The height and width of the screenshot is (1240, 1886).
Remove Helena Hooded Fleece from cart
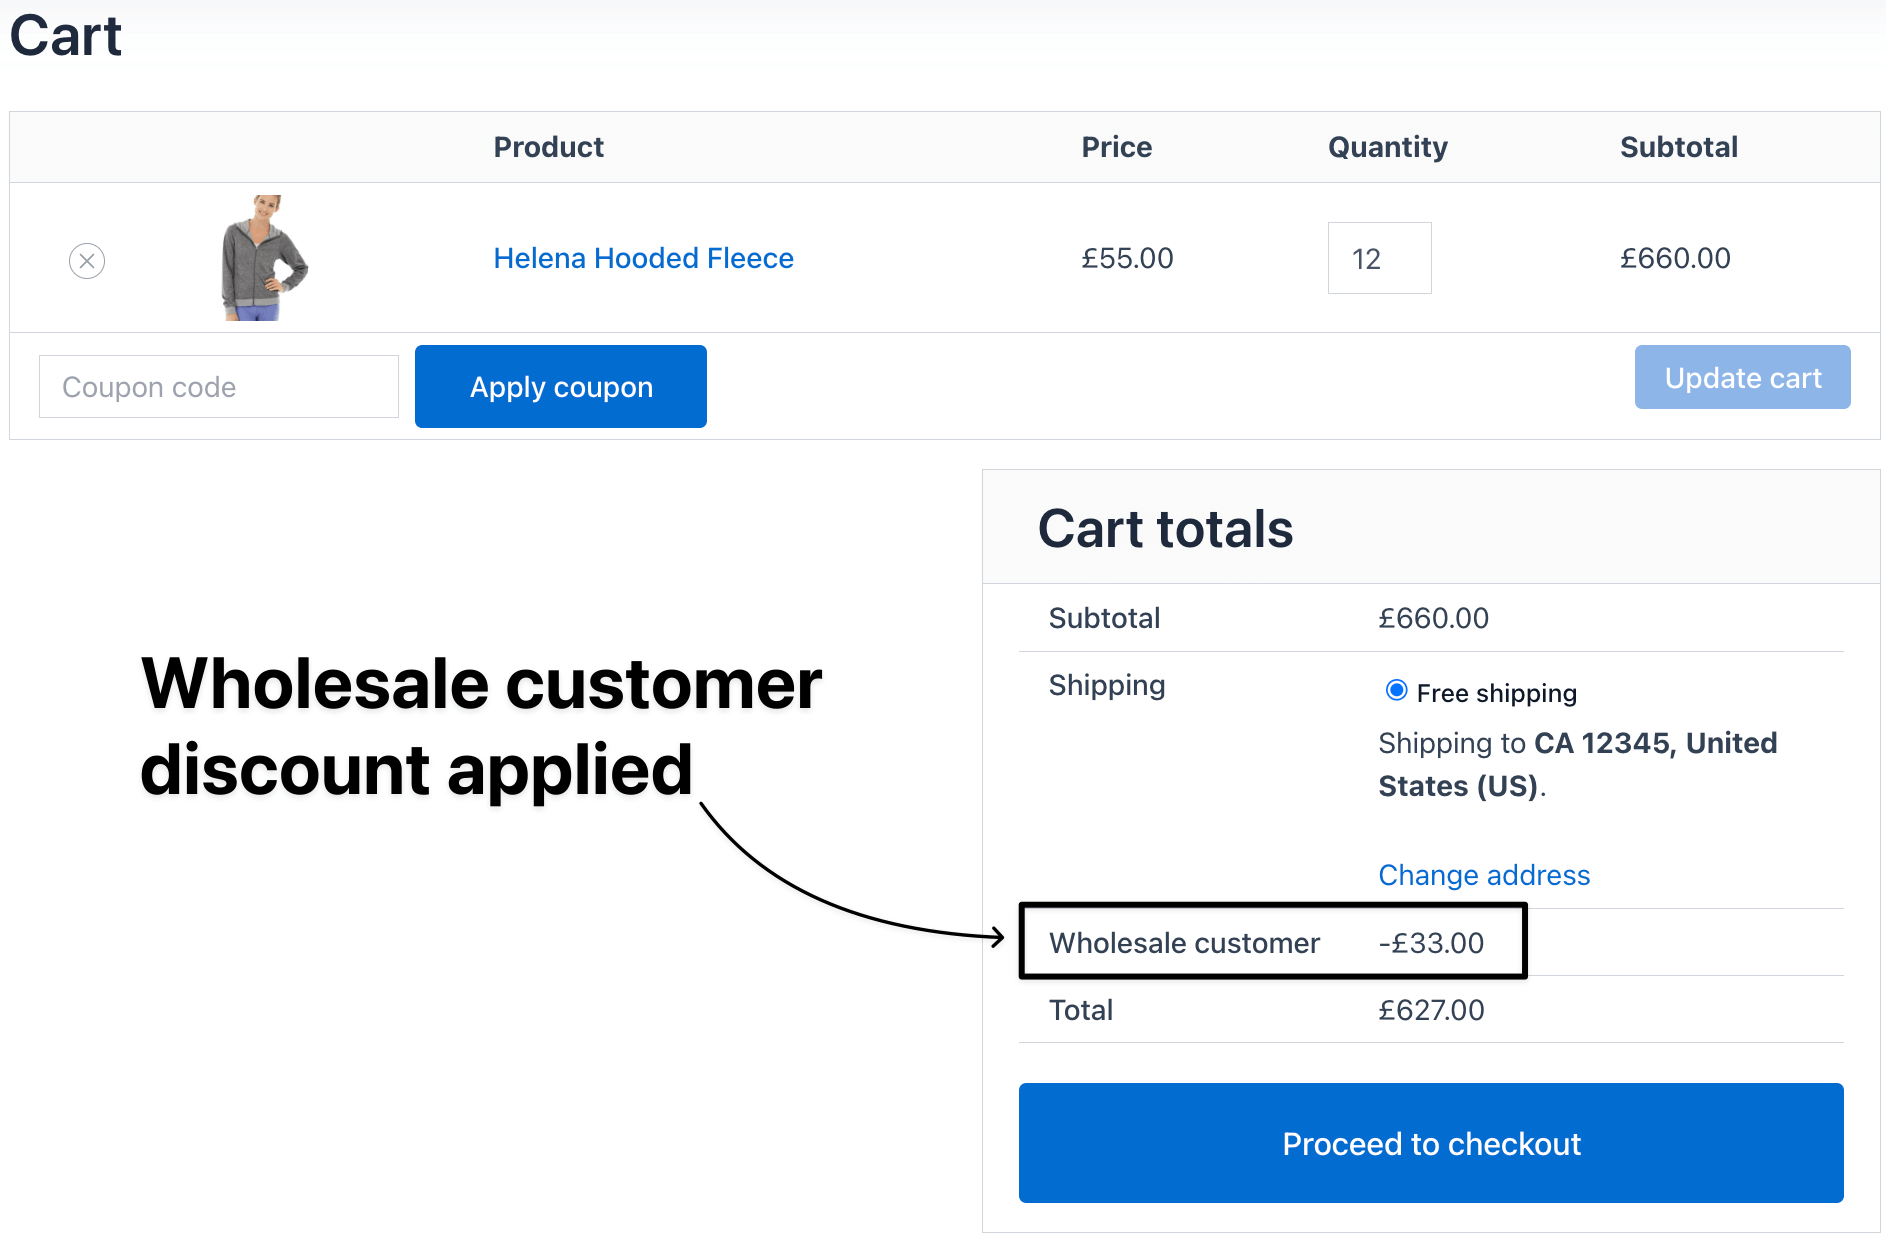click(x=87, y=261)
